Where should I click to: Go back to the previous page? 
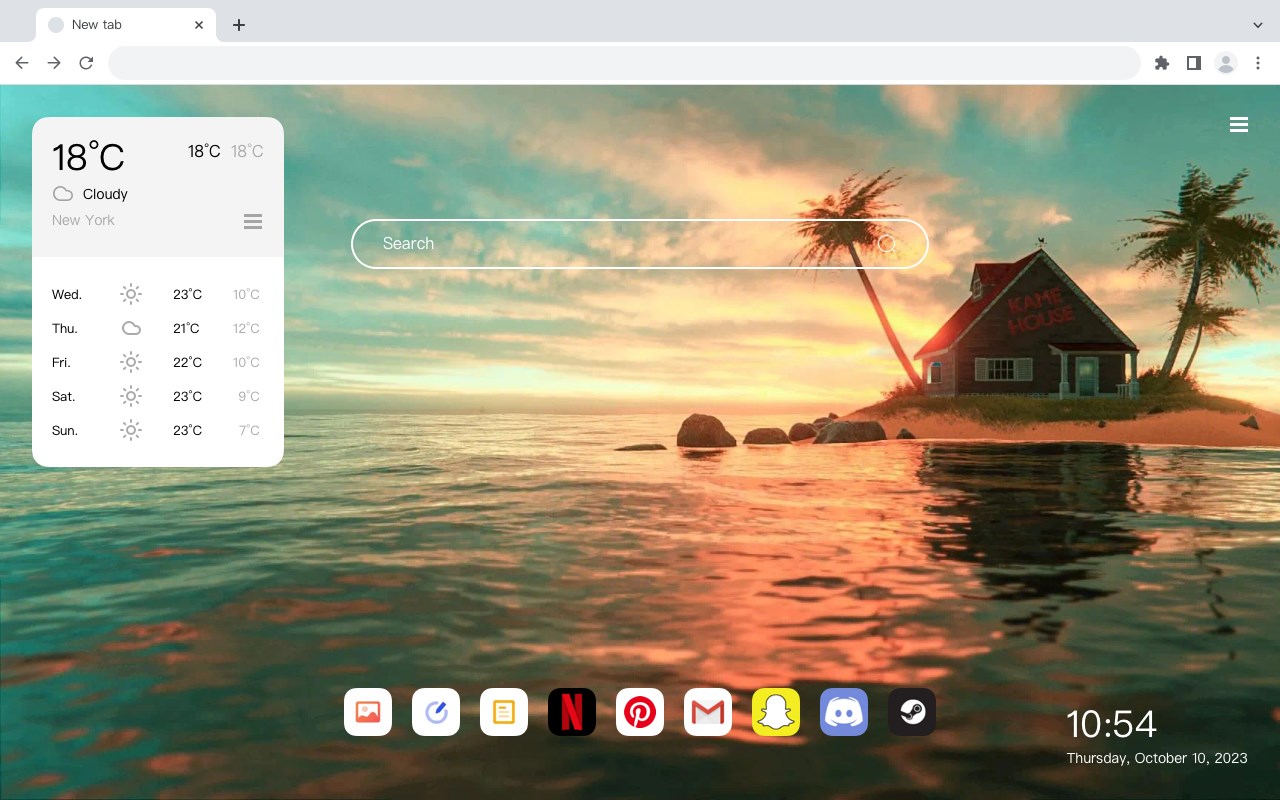pos(22,63)
